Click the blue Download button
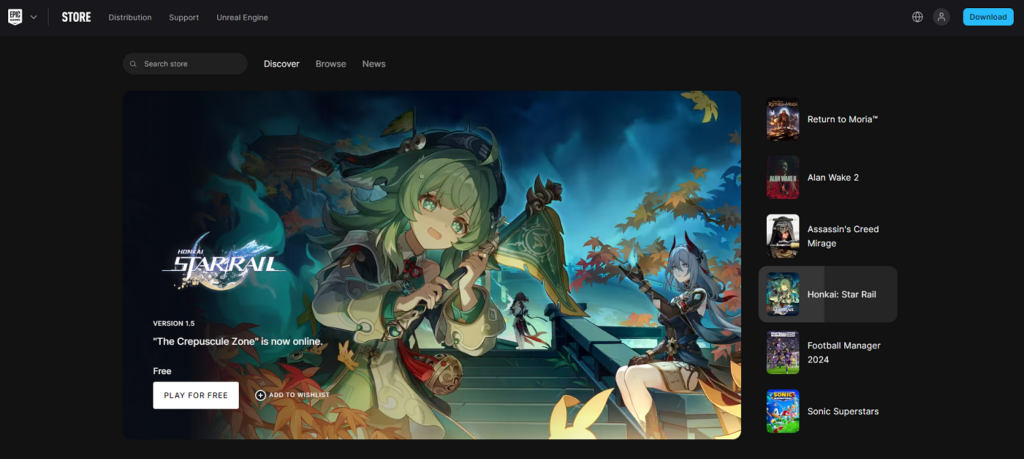 coord(988,17)
